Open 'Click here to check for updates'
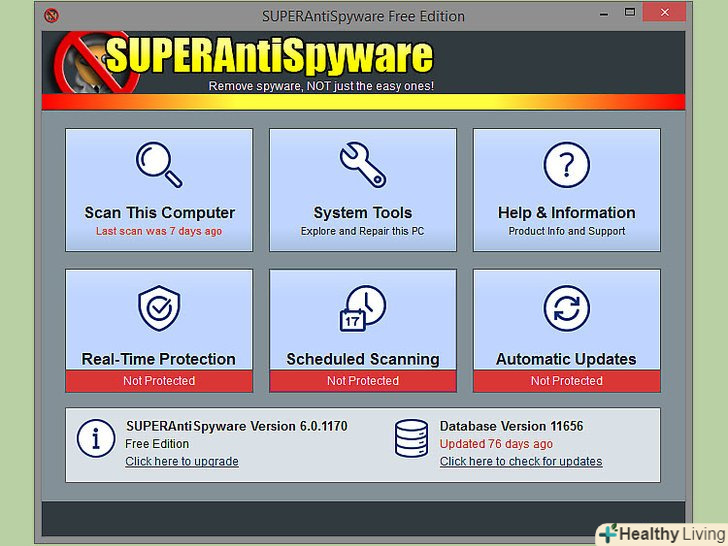Screen dimensions: 728x546 pyautogui.click(x=520, y=462)
